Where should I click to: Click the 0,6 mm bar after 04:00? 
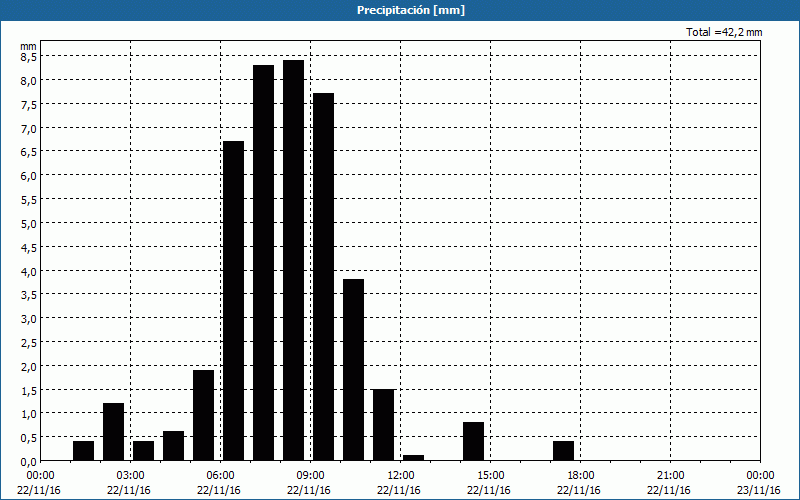[x=173, y=446]
